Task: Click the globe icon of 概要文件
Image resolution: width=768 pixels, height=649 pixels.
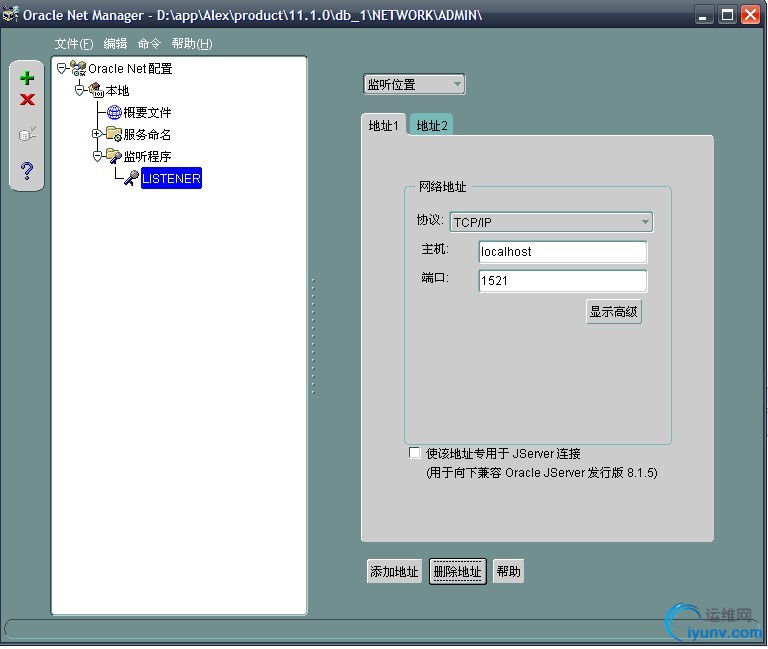Action: 114,112
